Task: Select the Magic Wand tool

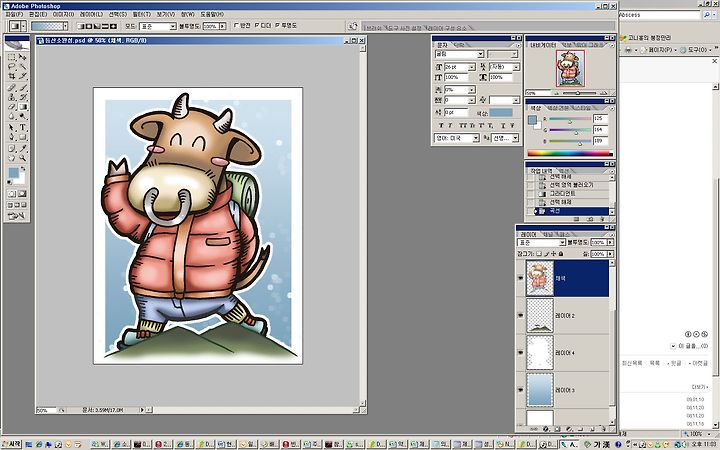Action: (22, 67)
